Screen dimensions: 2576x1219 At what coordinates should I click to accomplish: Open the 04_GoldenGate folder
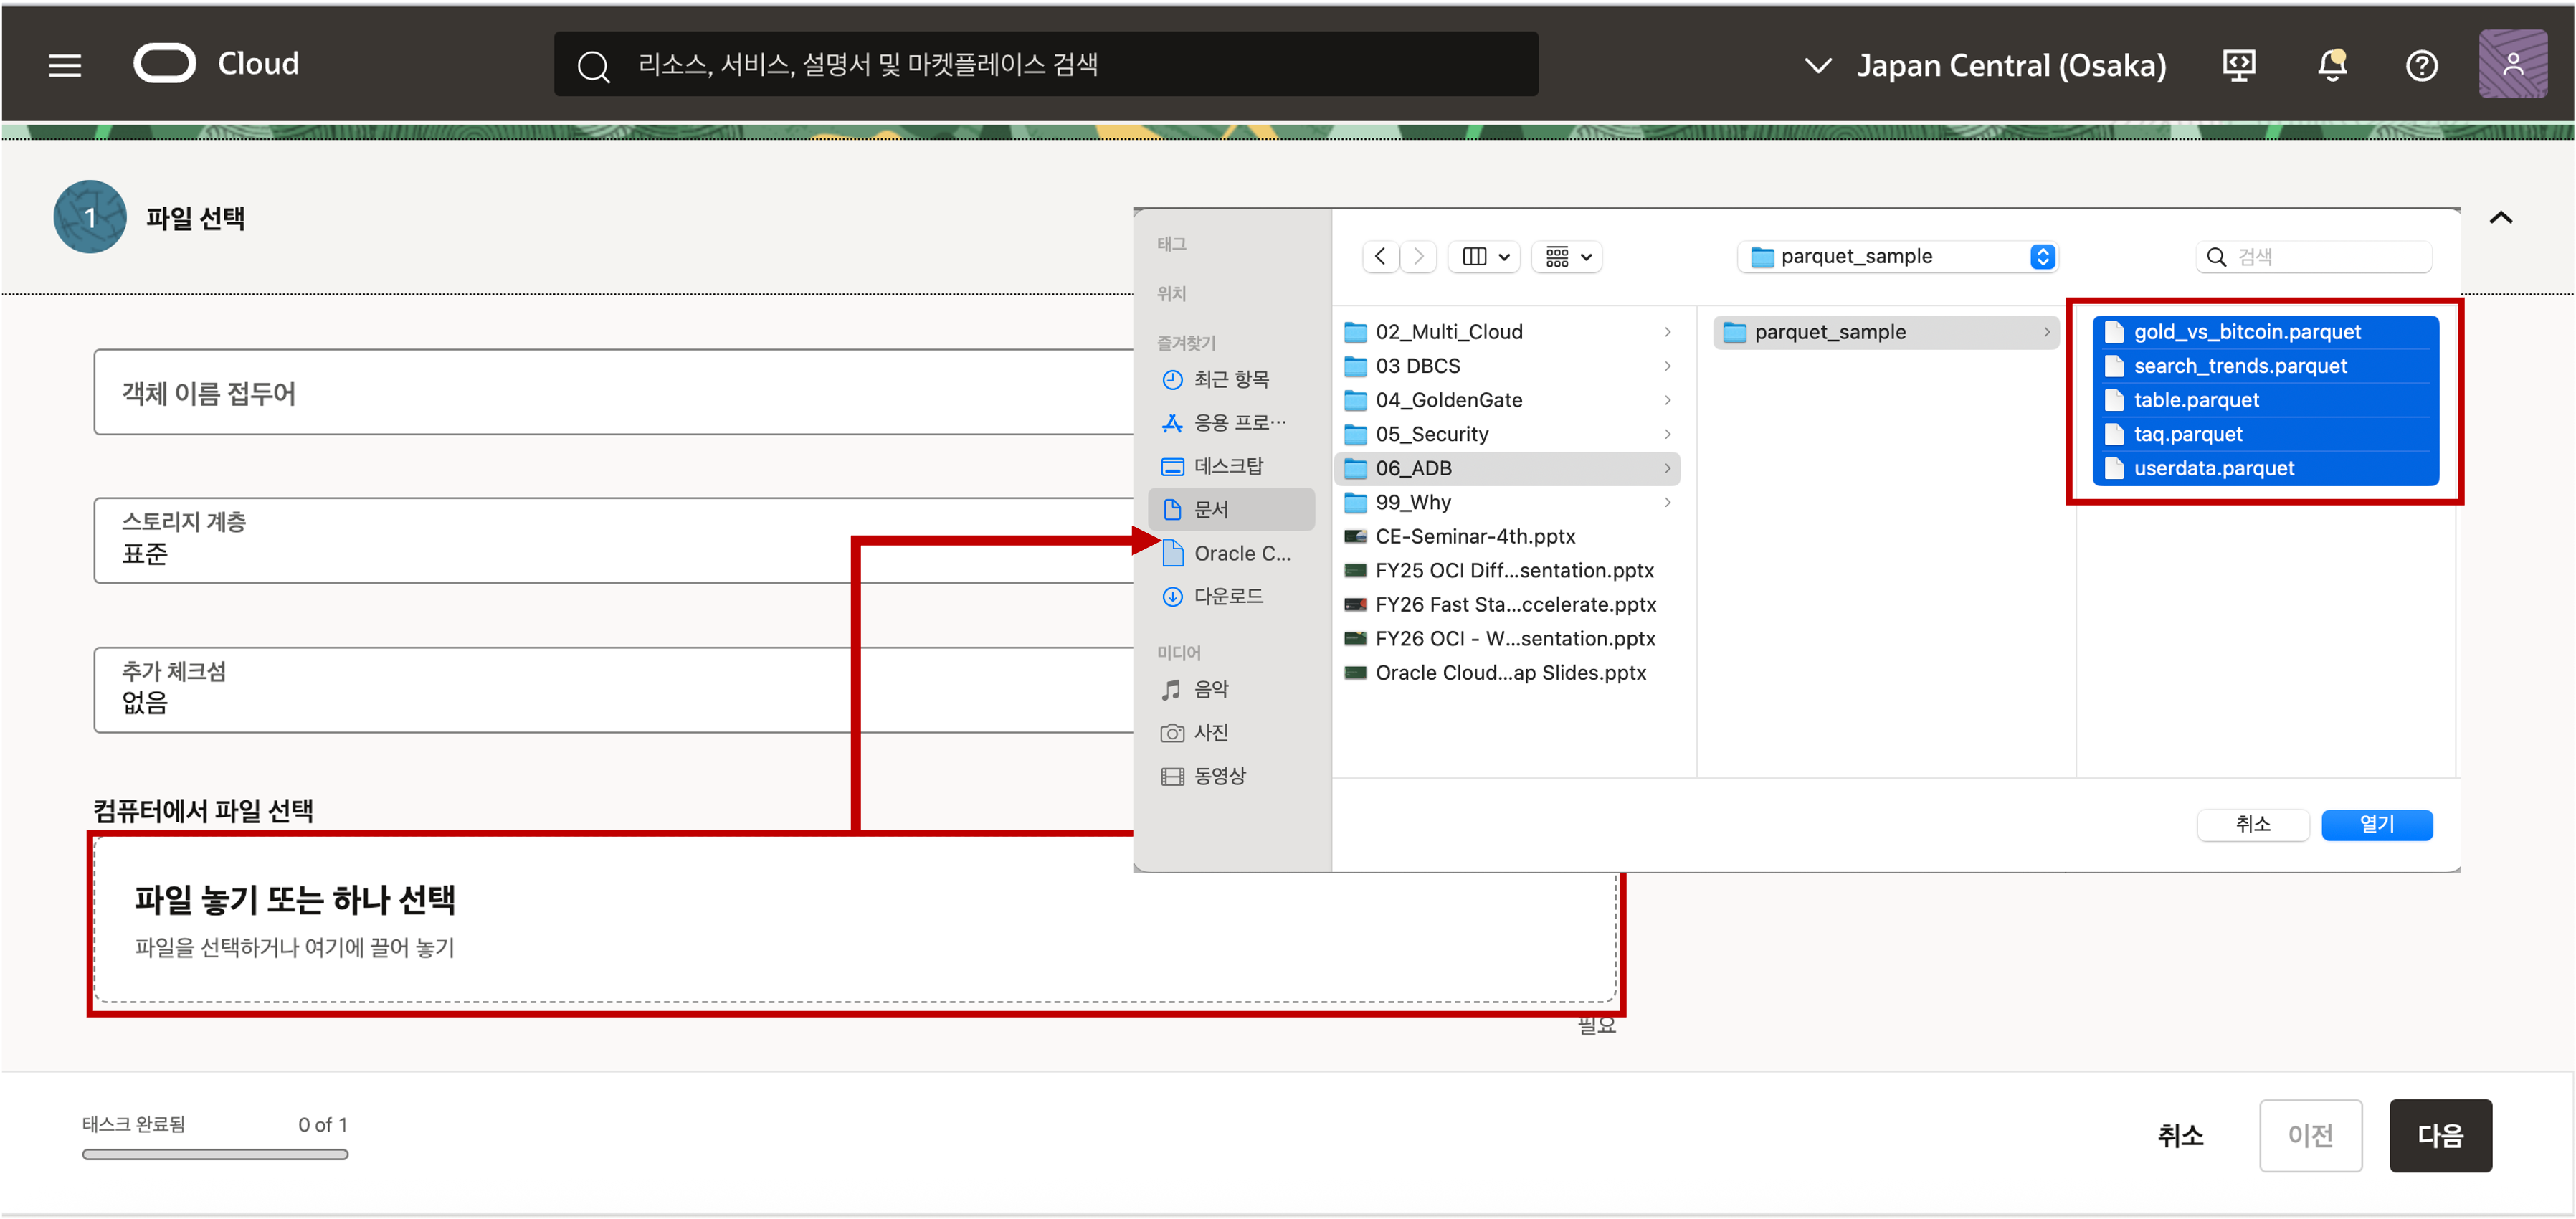1508,400
